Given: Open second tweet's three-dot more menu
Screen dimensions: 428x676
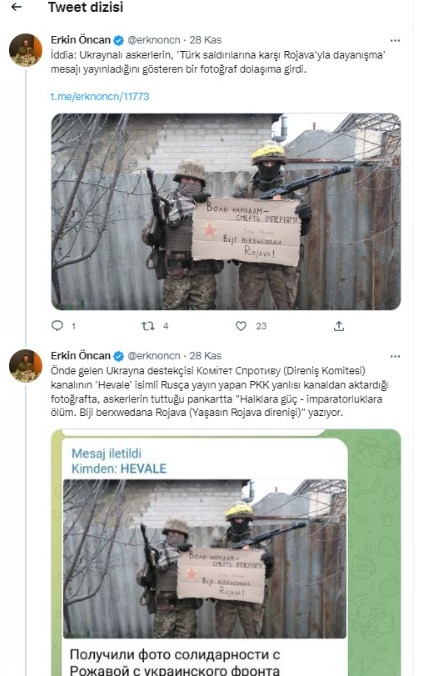Looking at the screenshot, I should pos(395,356).
